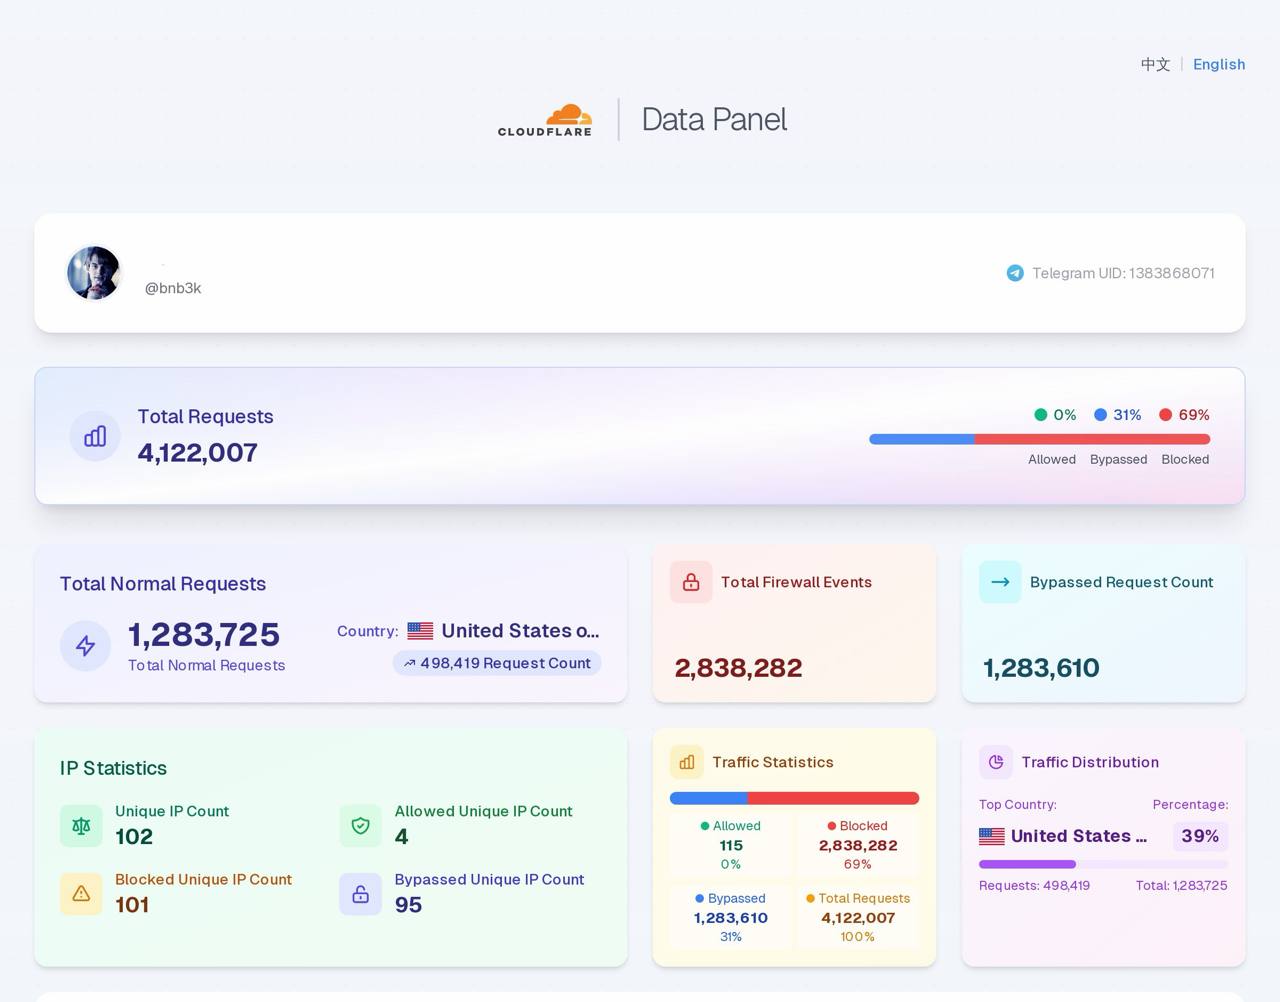Screen dimensions: 1280x1002
Task: Click the scales icon beside Unique IP Count
Action: tap(81, 826)
